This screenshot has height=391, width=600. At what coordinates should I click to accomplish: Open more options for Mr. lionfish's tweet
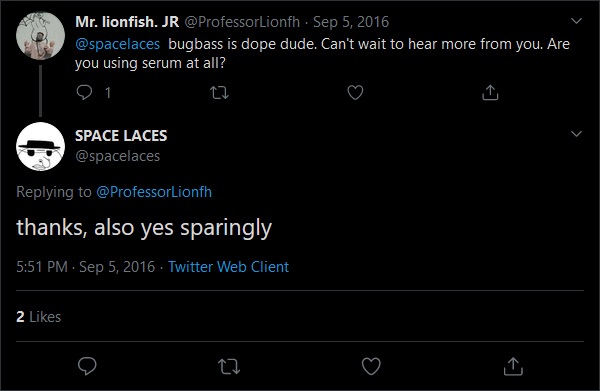click(576, 21)
